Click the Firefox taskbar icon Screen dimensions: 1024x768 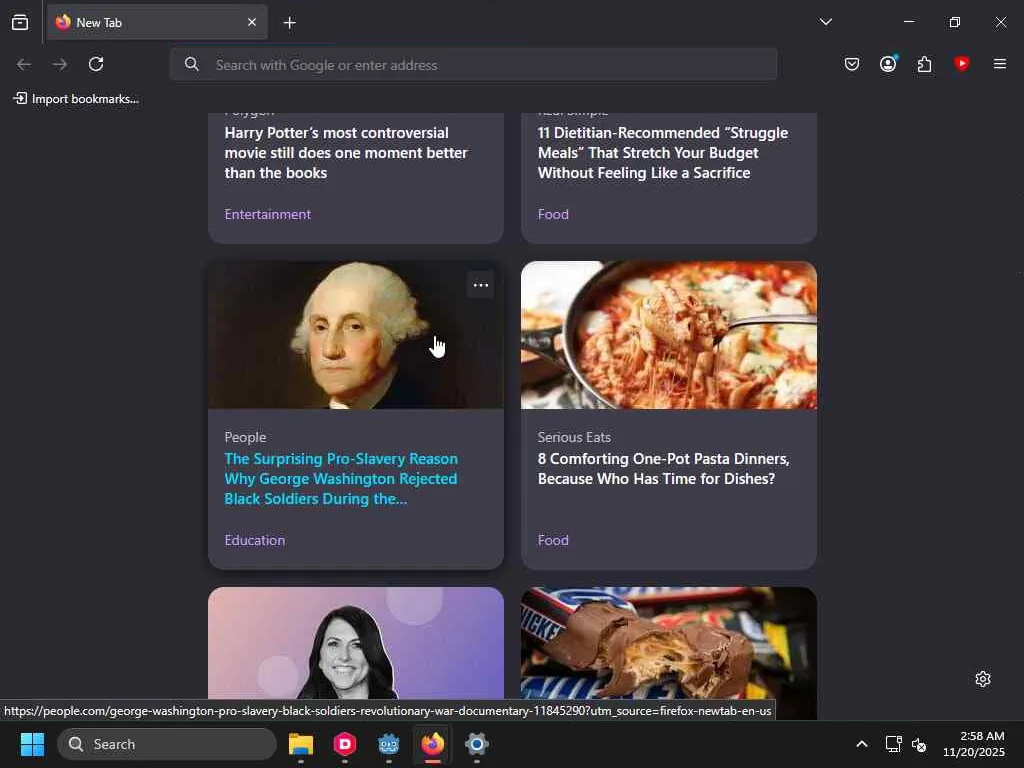click(x=432, y=744)
